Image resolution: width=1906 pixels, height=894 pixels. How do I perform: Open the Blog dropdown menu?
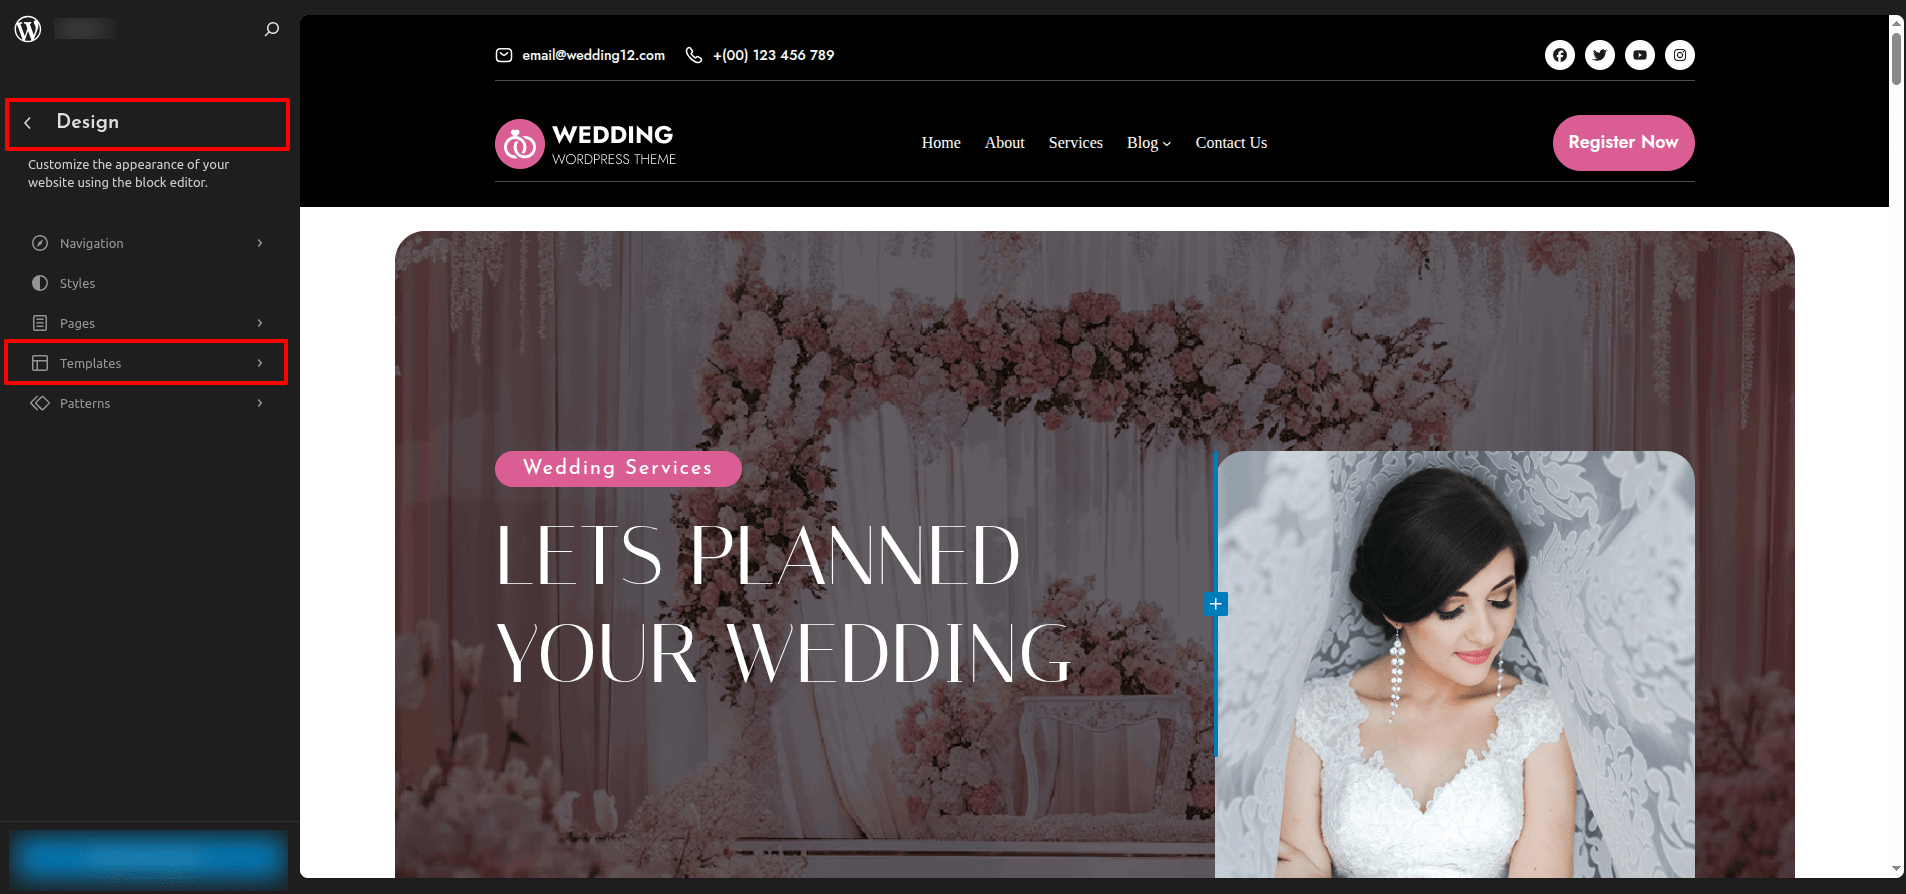pyautogui.click(x=1148, y=143)
